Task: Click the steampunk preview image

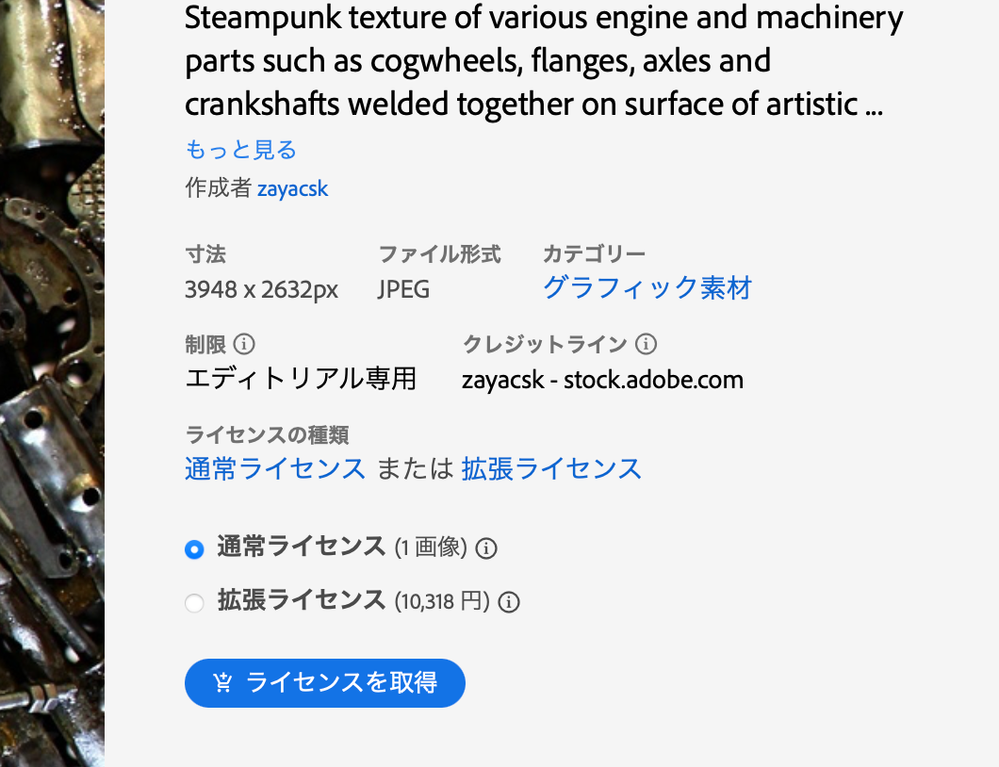Action: tap(52, 380)
